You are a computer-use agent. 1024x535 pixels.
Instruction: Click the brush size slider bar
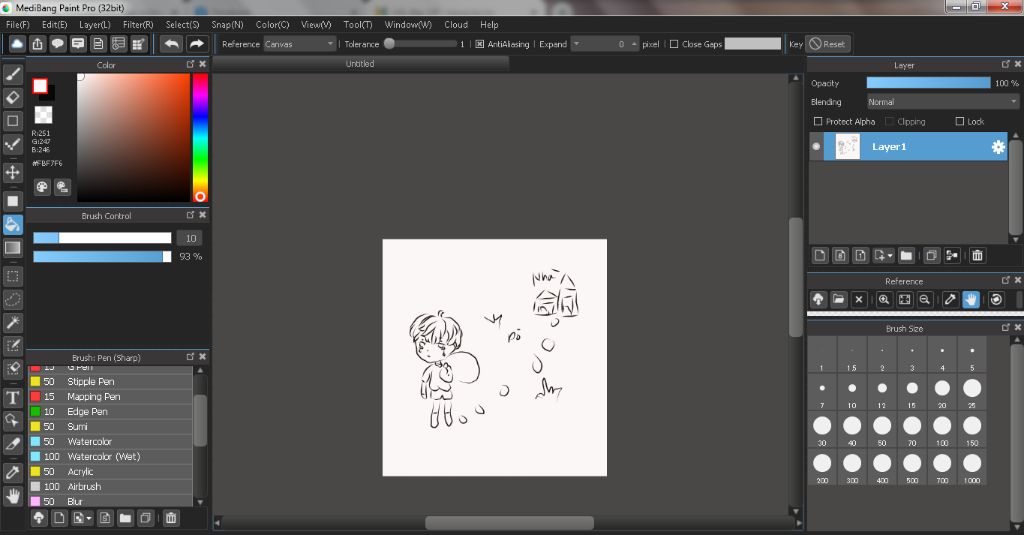click(x=102, y=238)
